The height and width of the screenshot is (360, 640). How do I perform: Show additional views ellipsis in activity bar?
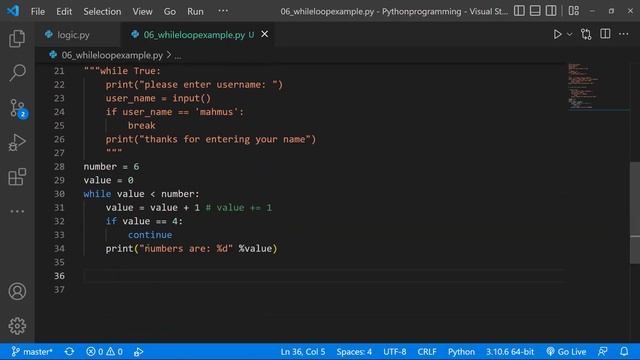17,211
